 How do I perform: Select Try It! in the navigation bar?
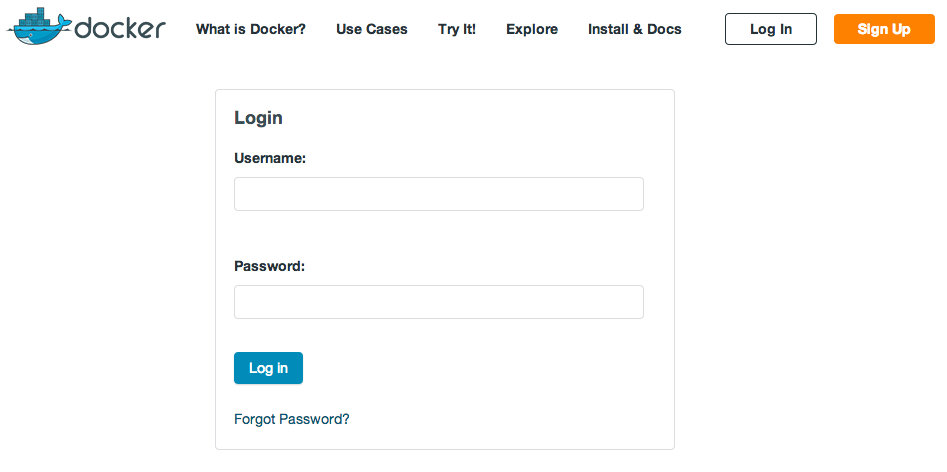(x=457, y=29)
